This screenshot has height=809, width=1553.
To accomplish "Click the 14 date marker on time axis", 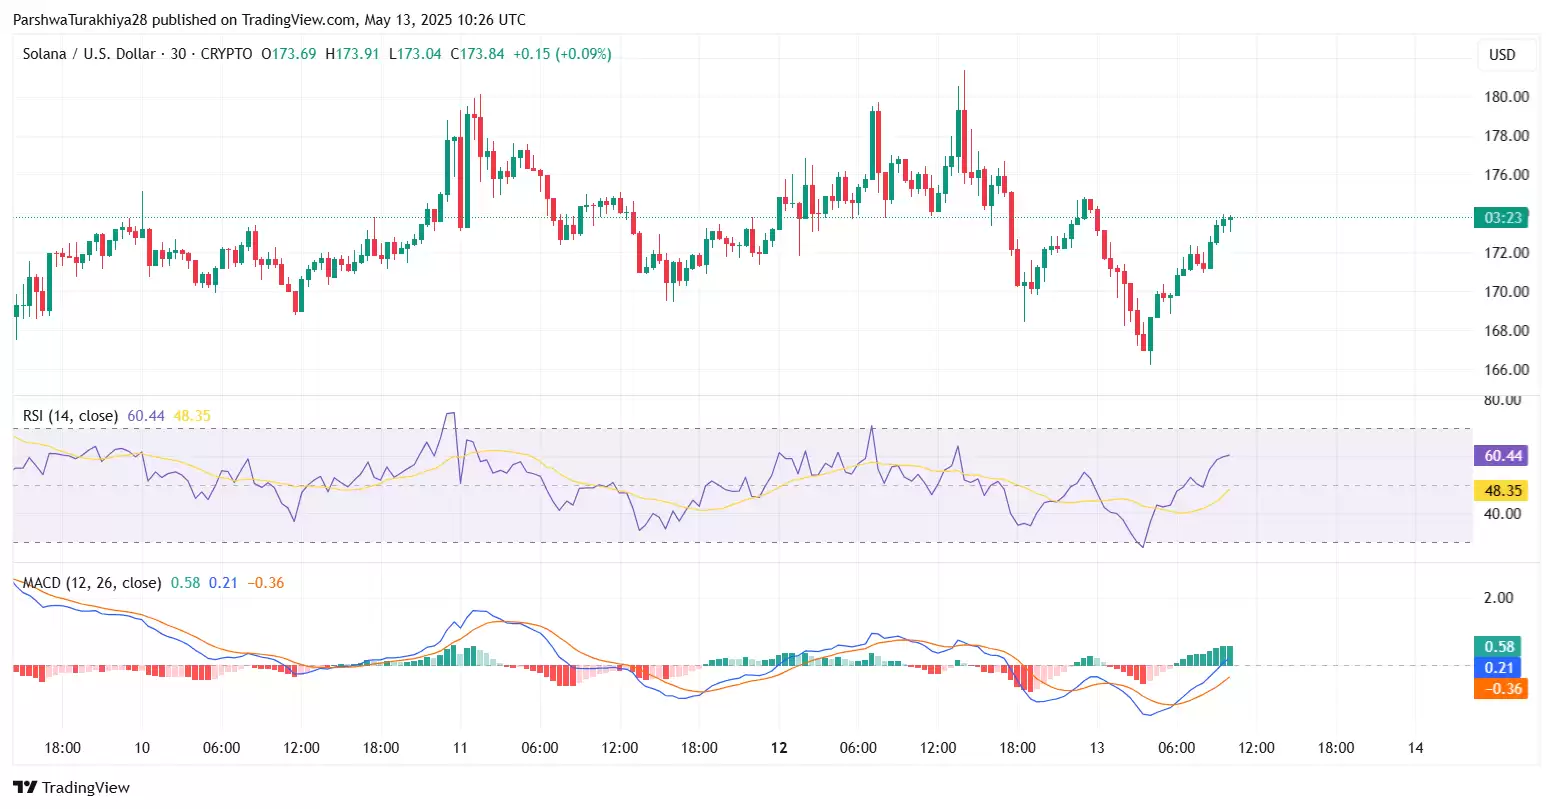I will [1415, 748].
